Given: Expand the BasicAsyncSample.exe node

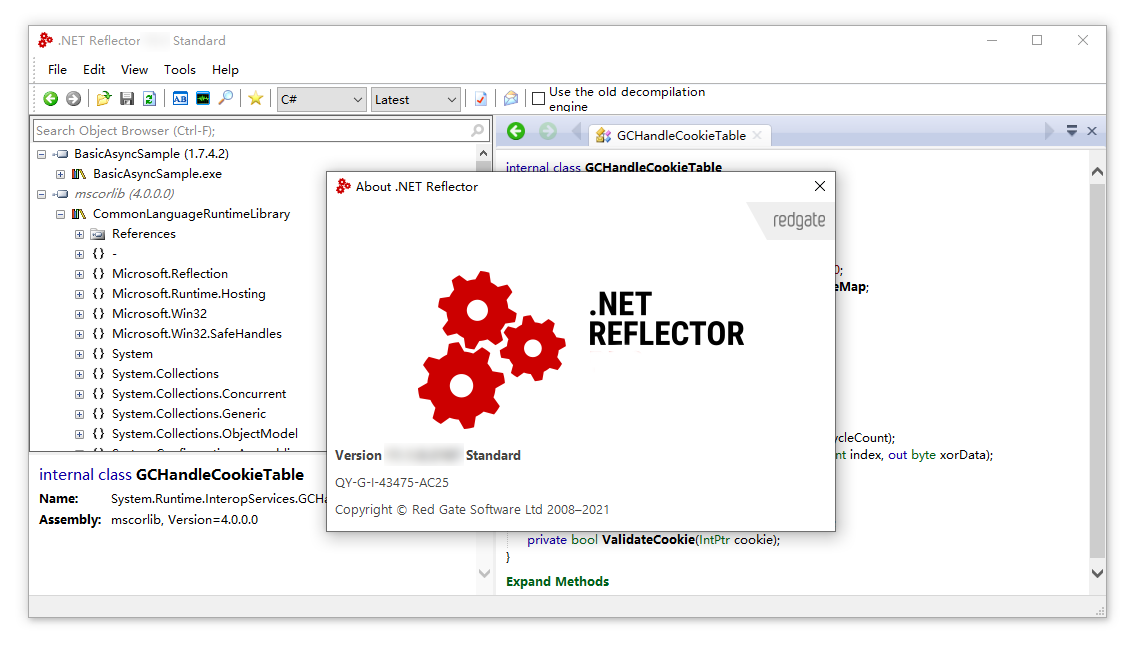Looking at the screenshot, I should 60,174.
